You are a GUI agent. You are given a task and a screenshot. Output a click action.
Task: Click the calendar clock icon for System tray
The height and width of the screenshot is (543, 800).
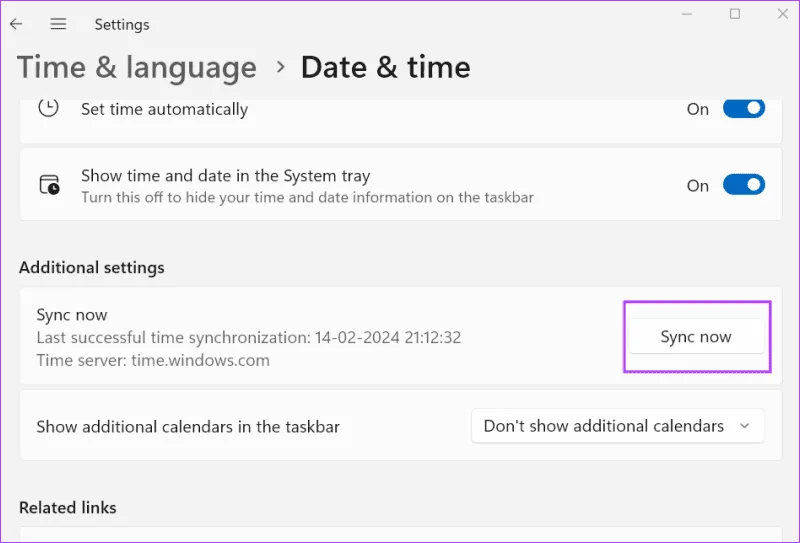48,185
